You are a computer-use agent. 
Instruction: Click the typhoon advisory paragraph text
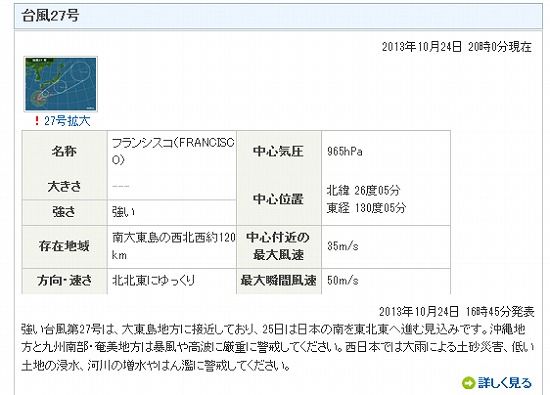pos(277,348)
